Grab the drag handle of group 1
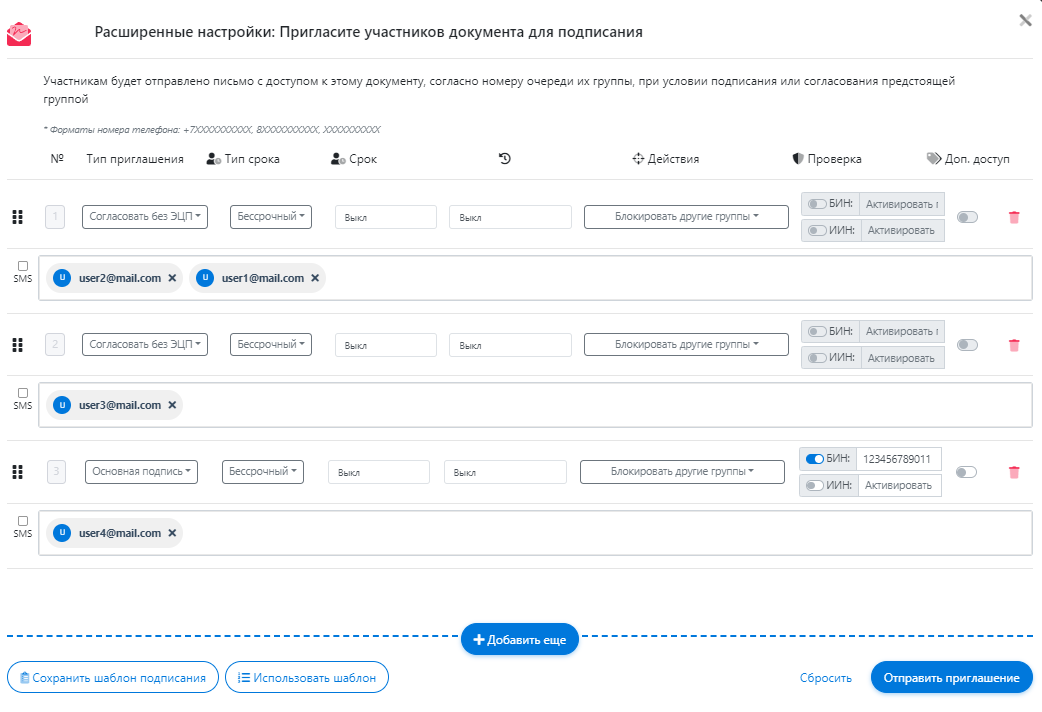The image size is (1042, 712). [x=17, y=217]
